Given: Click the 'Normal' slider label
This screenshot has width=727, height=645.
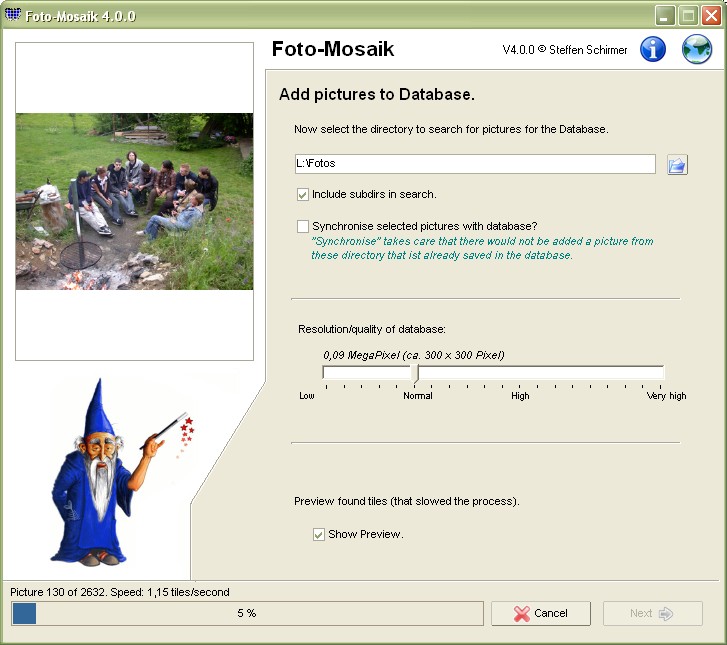Looking at the screenshot, I should (418, 396).
